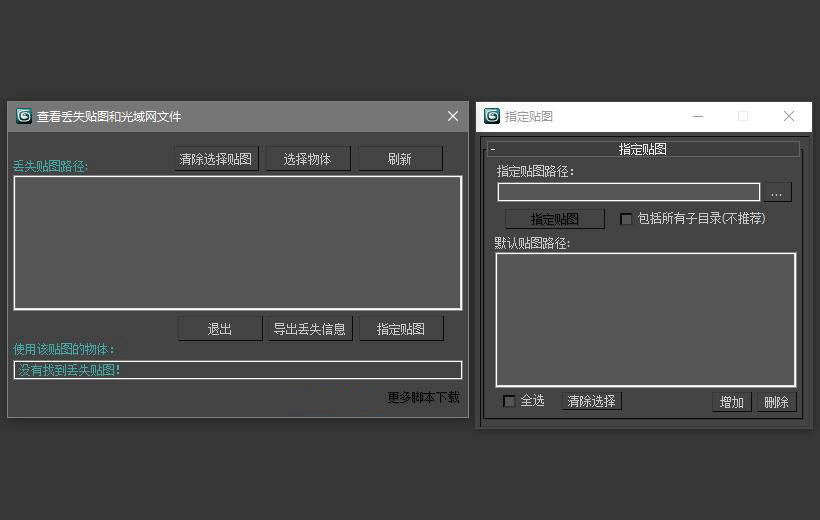Click 指定贴图 button below path field
Screen dimensions: 820x520
click(x=555, y=219)
